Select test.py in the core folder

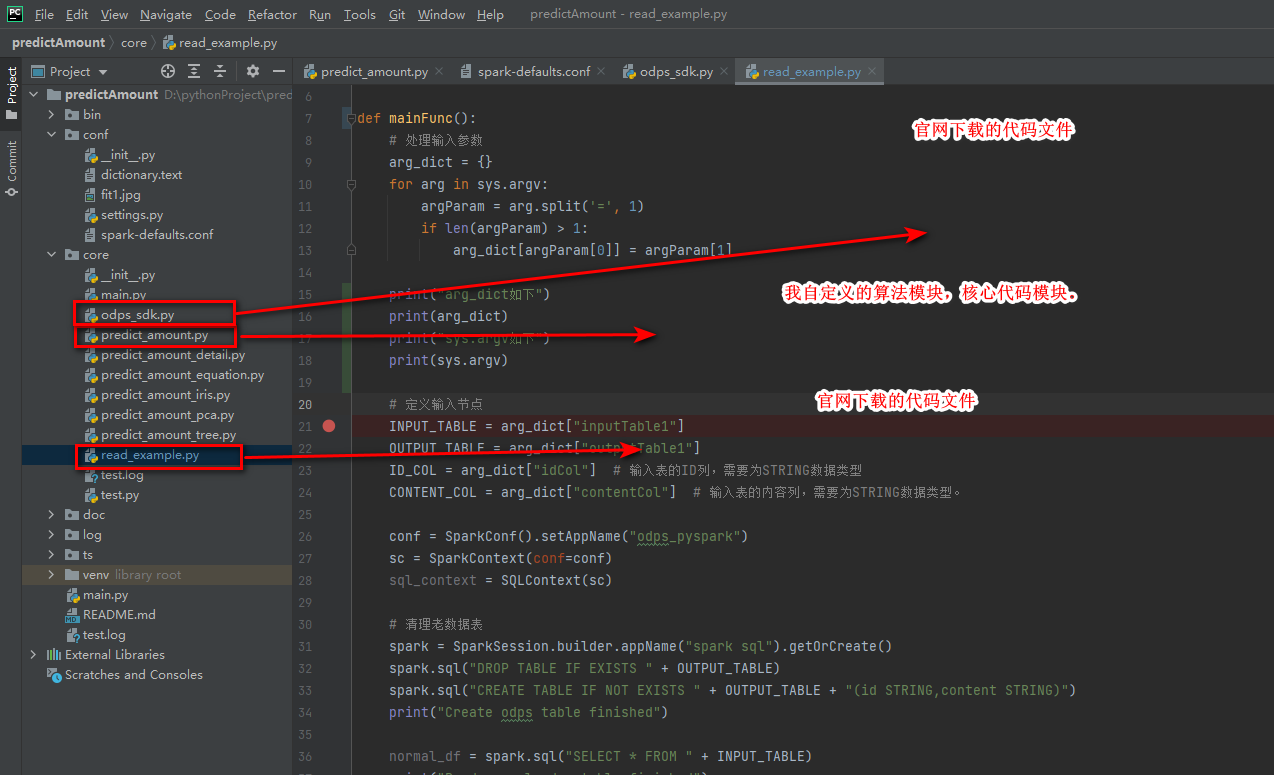tap(120, 494)
